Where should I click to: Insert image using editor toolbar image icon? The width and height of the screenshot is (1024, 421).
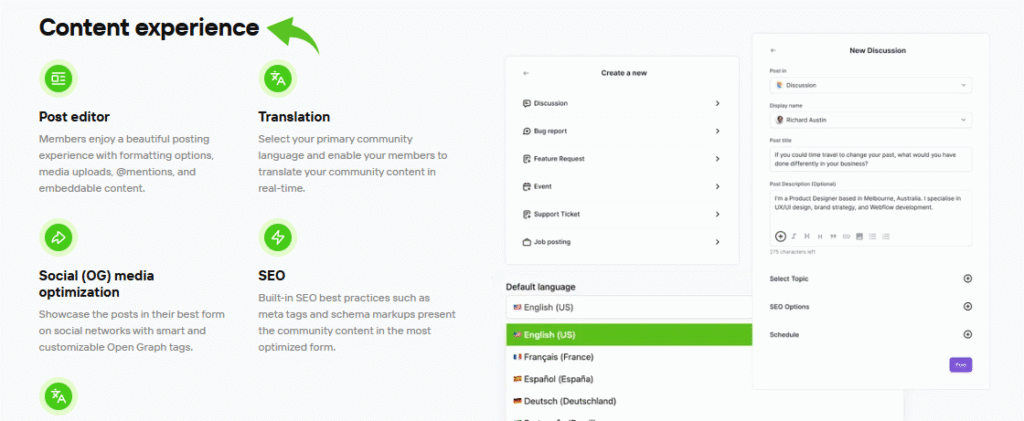tap(859, 236)
